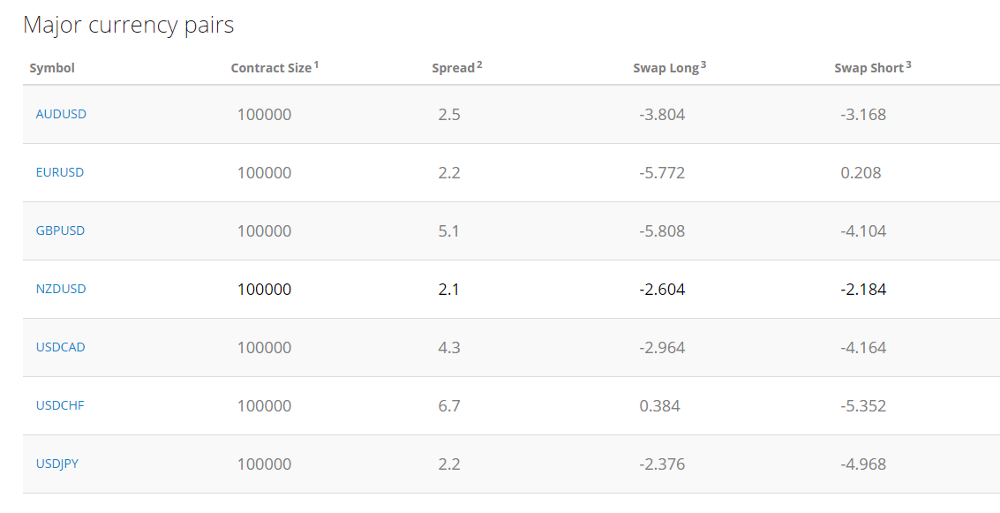
Task: Open the NZDUSD symbol link
Action: 61,288
